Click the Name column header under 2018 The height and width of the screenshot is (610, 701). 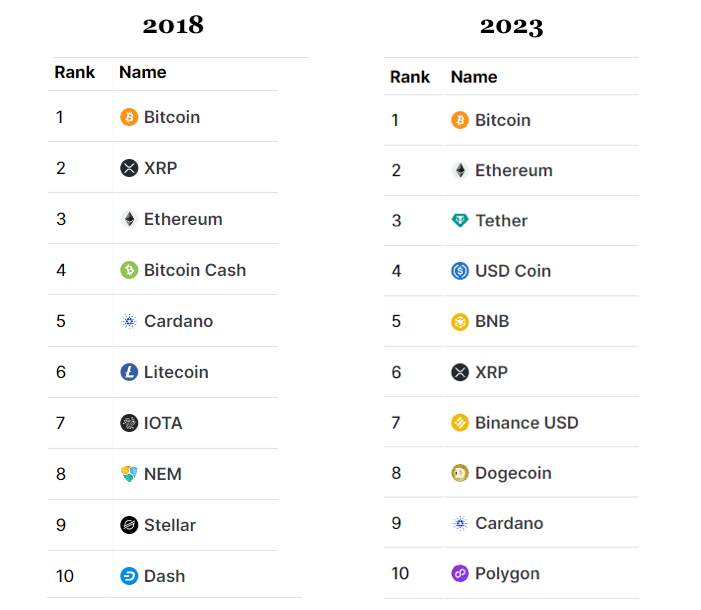[x=142, y=72]
